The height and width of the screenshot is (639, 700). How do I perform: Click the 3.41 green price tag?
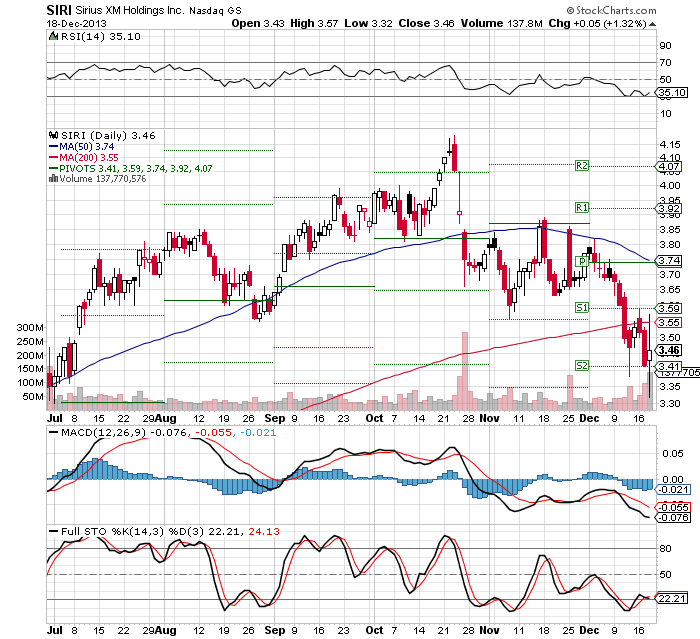pos(669,366)
